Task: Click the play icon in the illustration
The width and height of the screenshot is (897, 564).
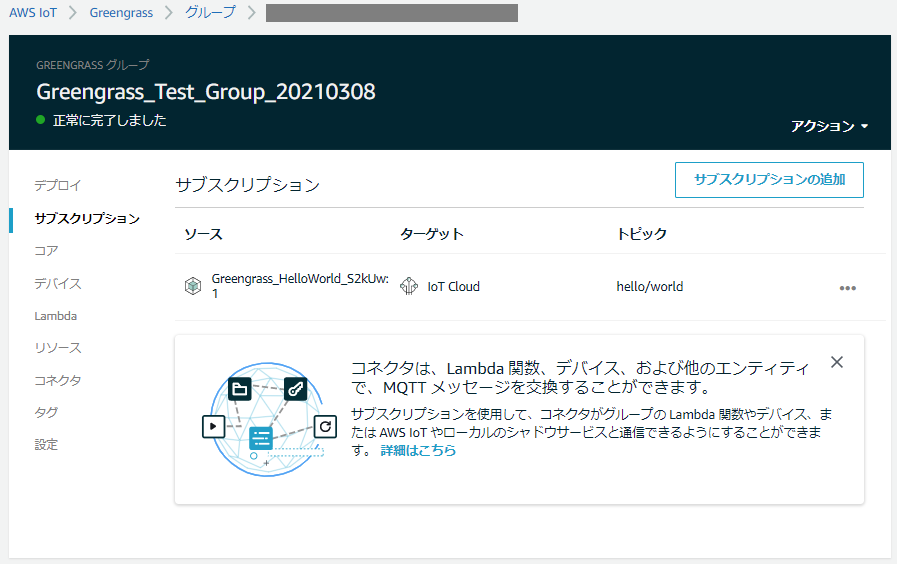Action: (x=213, y=427)
